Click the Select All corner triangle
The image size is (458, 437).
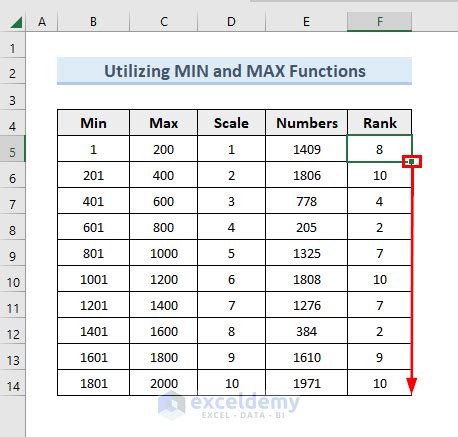(x=16, y=22)
